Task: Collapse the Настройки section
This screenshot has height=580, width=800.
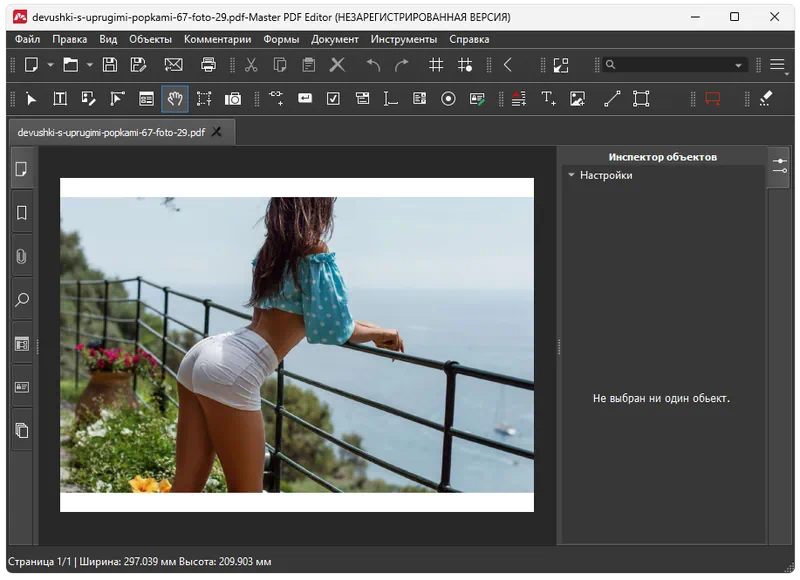Action: (x=571, y=175)
